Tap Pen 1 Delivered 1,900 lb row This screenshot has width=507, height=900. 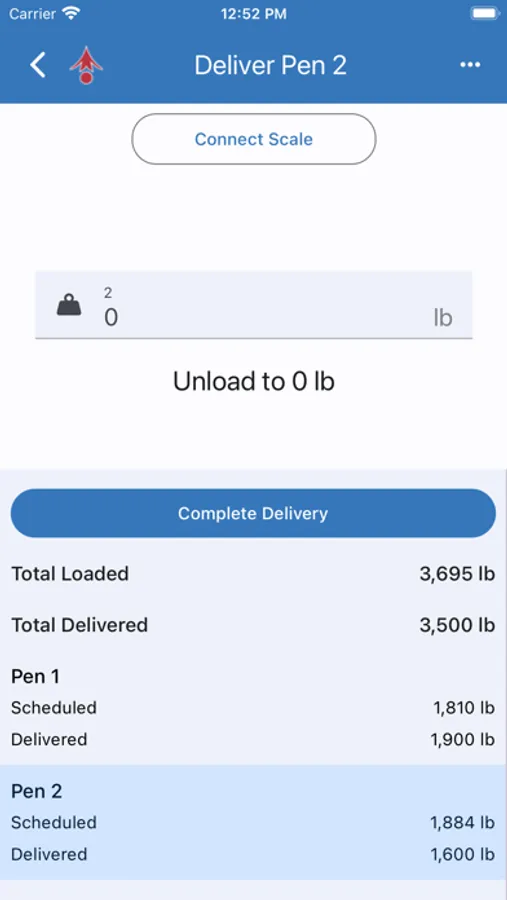[x=253, y=739]
